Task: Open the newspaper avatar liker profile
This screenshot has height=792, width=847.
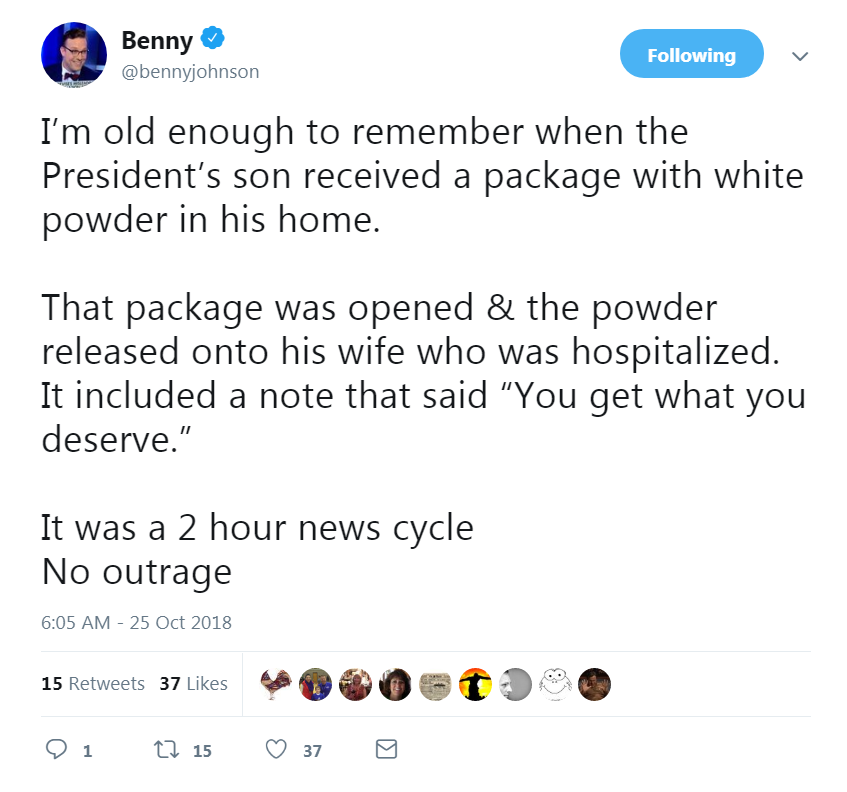Action: click(435, 684)
